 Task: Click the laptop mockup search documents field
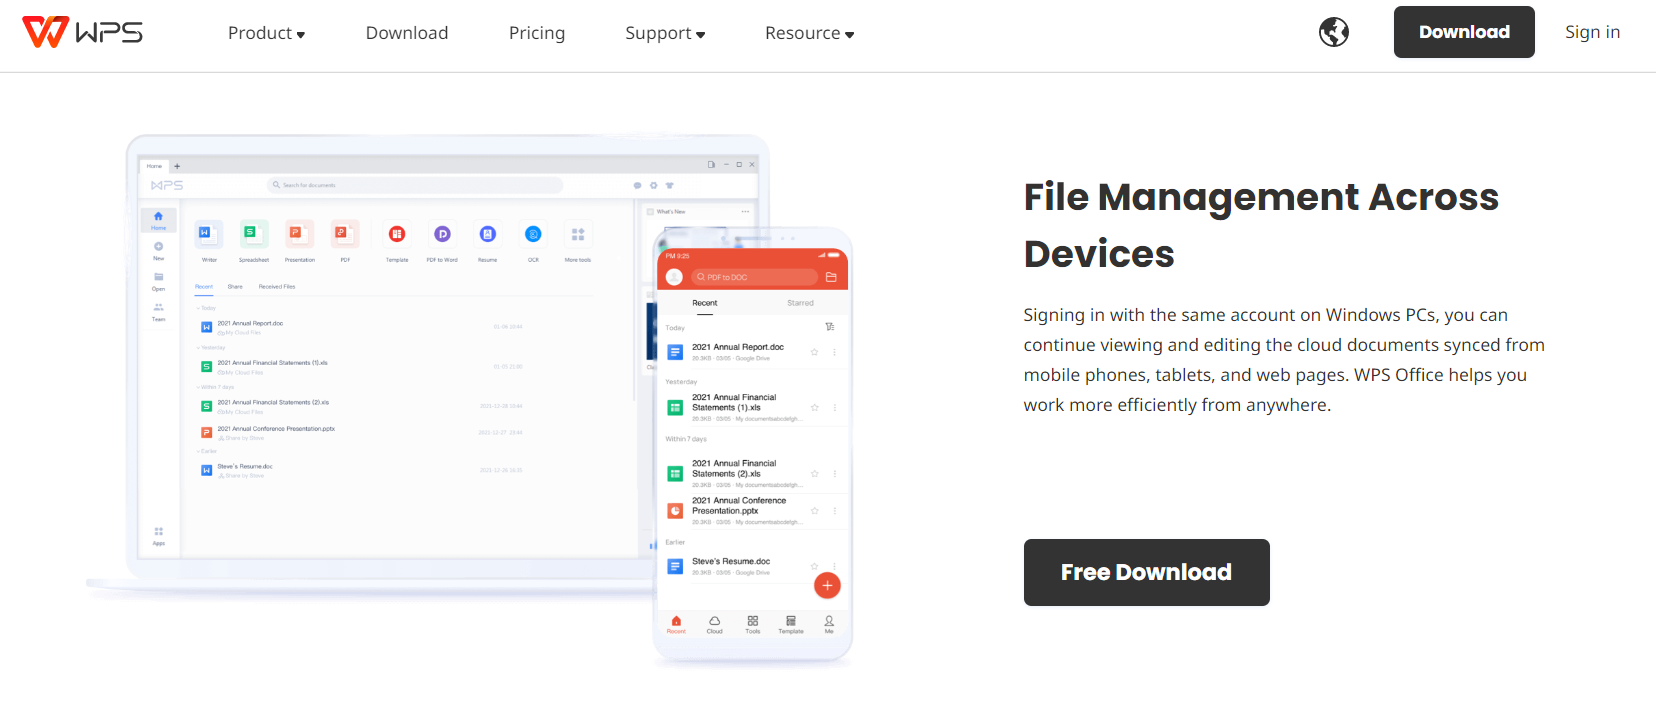click(415, 185)
